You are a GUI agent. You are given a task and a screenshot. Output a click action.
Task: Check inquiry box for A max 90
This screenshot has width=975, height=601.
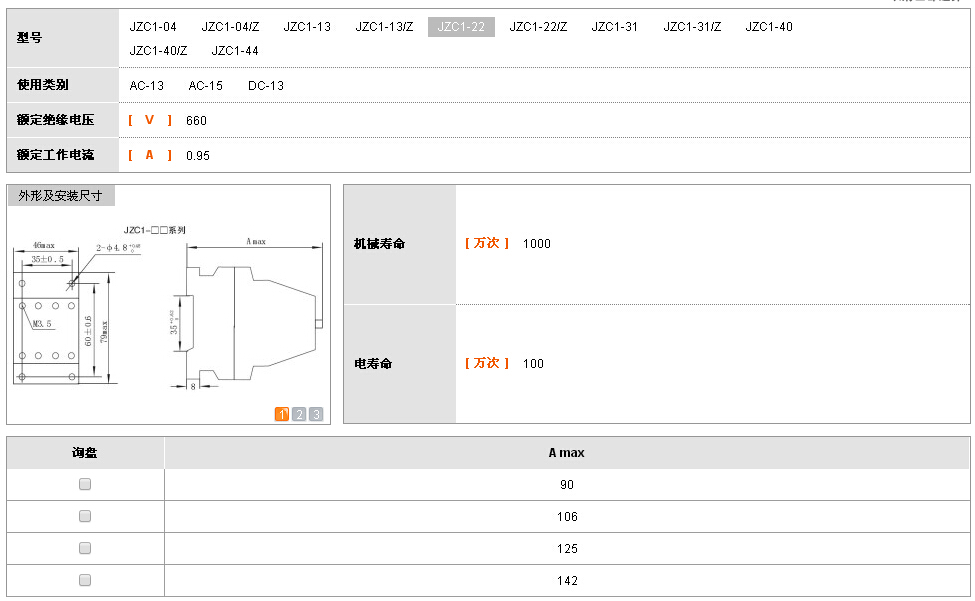(85, 484)
